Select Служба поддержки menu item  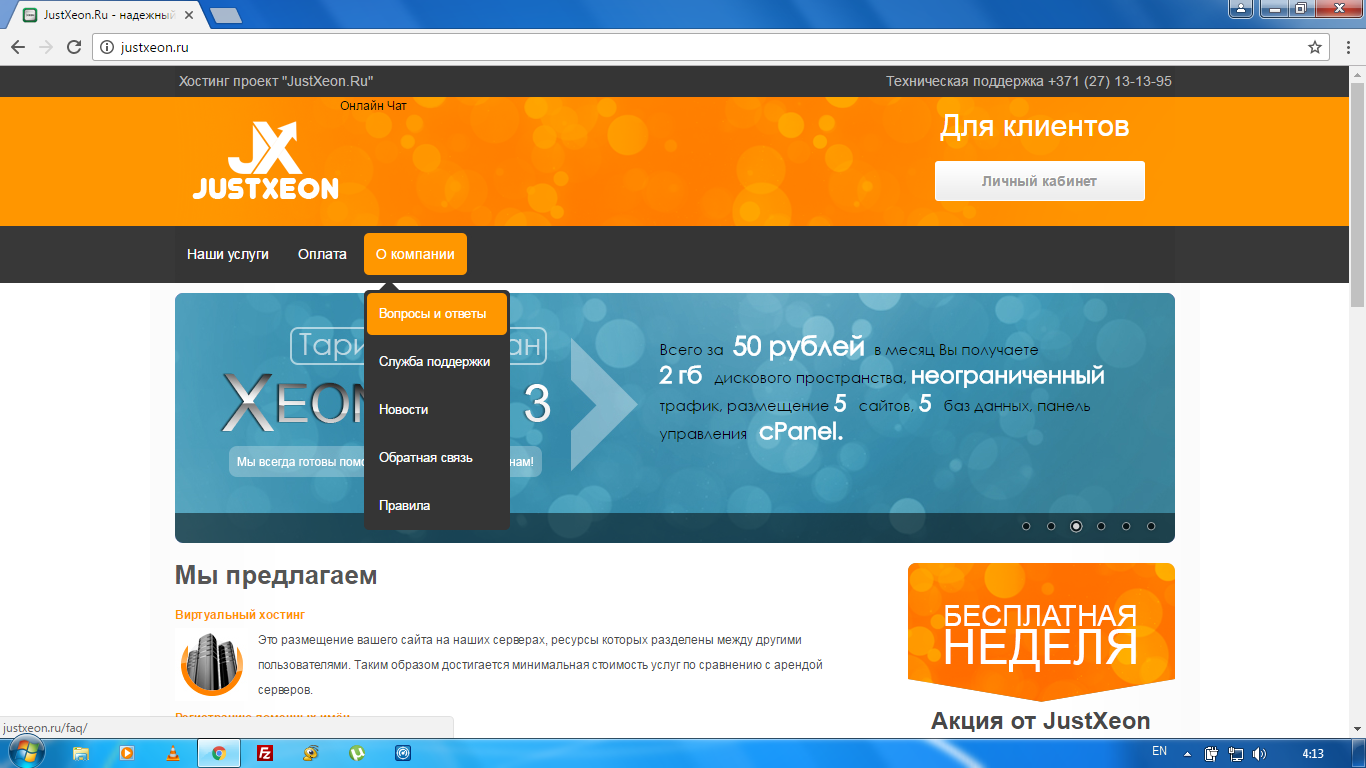437,362
